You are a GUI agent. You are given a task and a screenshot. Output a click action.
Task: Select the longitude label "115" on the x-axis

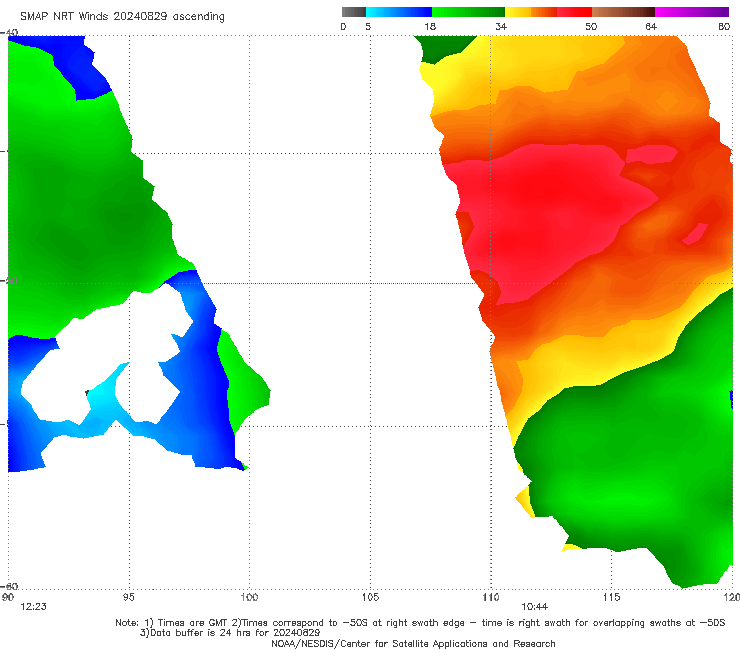(x=612, y=597)
